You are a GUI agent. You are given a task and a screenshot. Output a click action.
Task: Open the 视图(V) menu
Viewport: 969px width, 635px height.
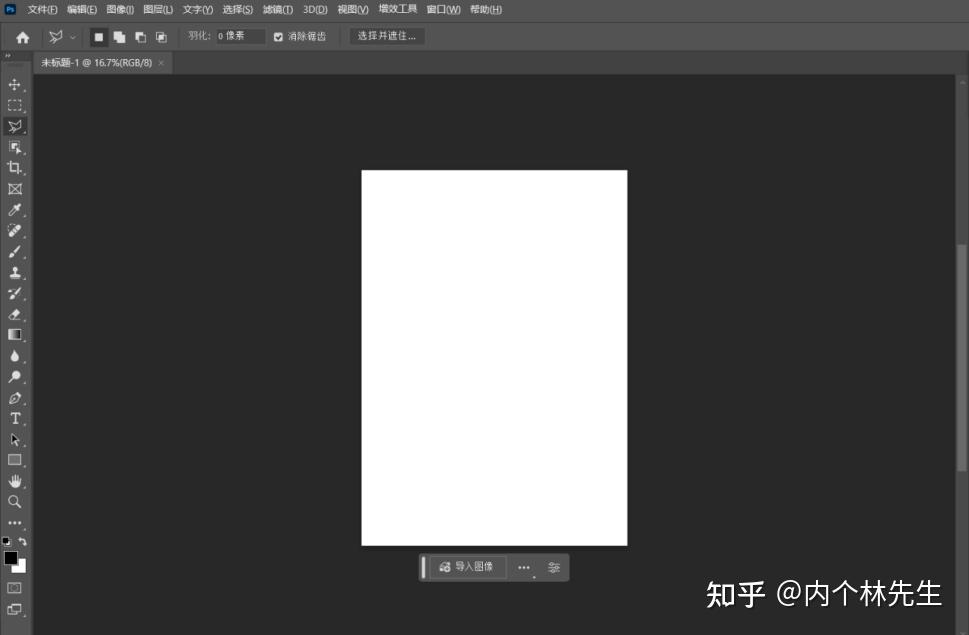(353, 9)
